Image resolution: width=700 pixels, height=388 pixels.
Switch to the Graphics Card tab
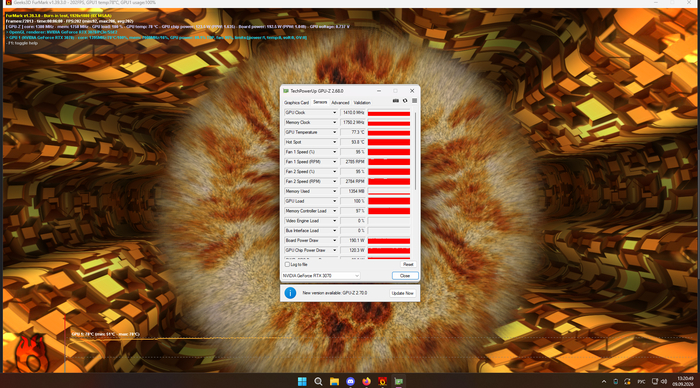point(296,103)
